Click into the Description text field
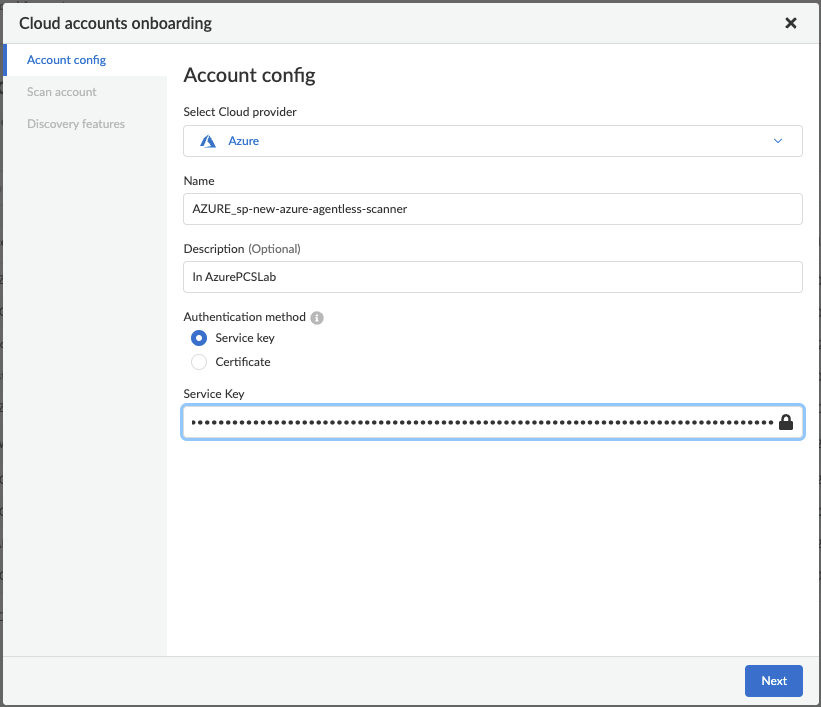The width and height of the screenshot is (821, 707). click(x=492, y=277)
